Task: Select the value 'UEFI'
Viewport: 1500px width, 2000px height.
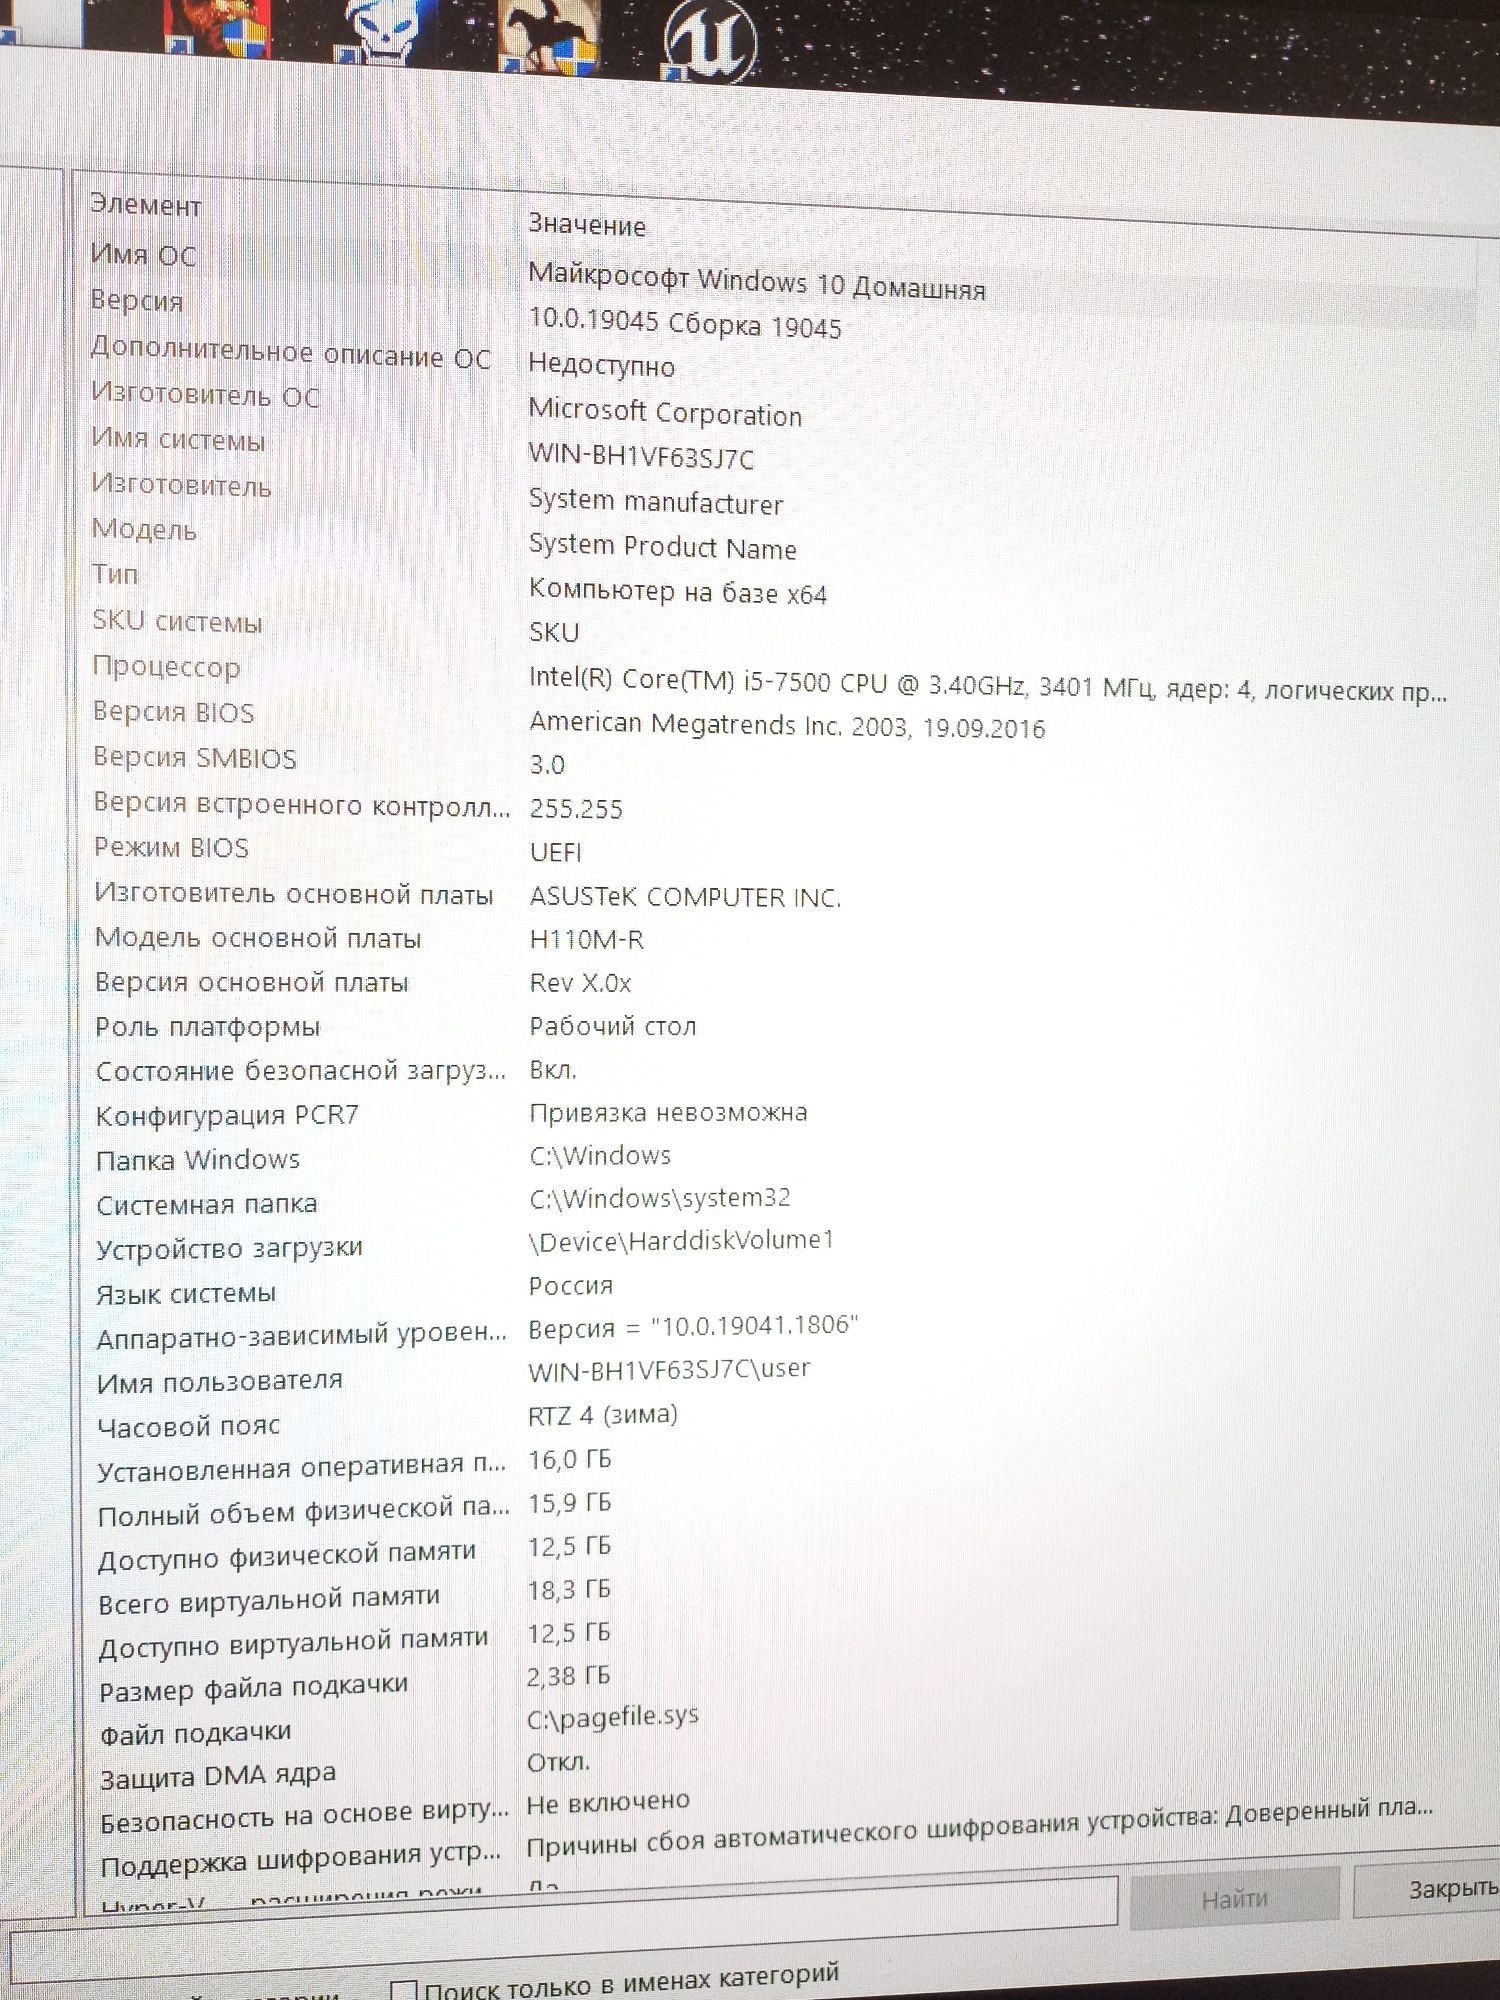Action: (555, 852)
